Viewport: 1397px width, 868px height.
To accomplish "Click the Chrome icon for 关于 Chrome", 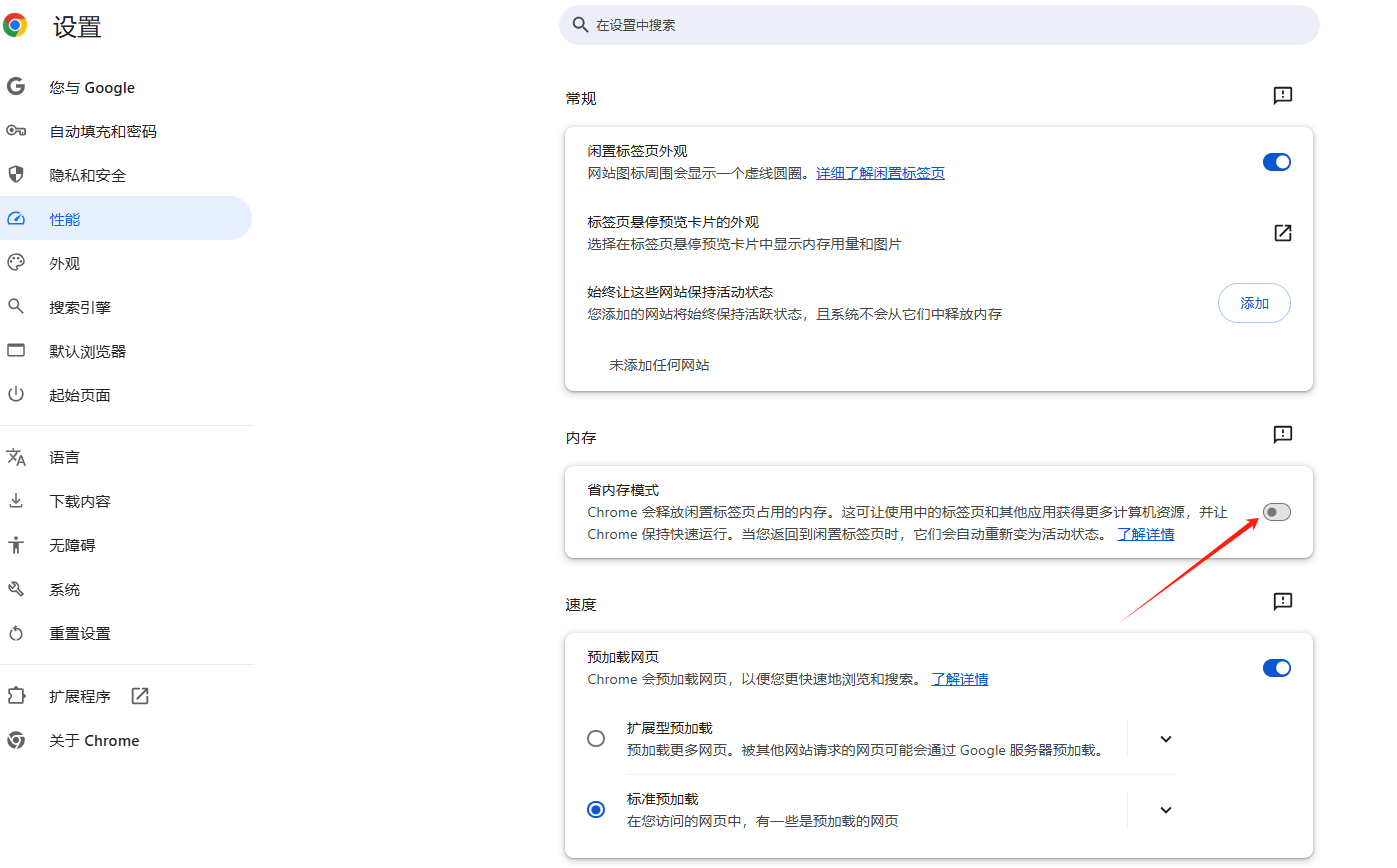I will point(15,740).
